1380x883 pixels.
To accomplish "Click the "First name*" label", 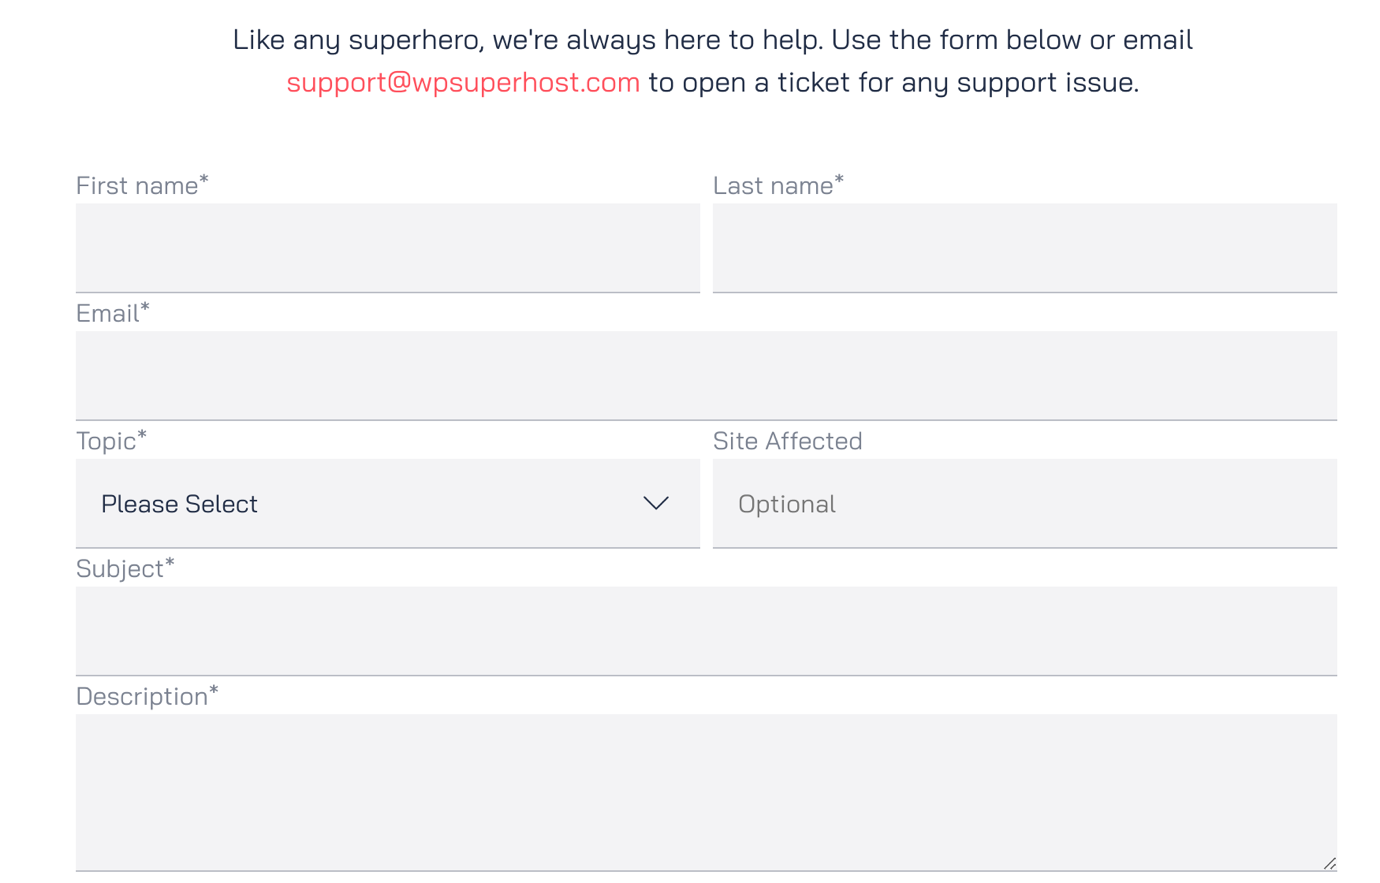I will [x=142, y=185].
